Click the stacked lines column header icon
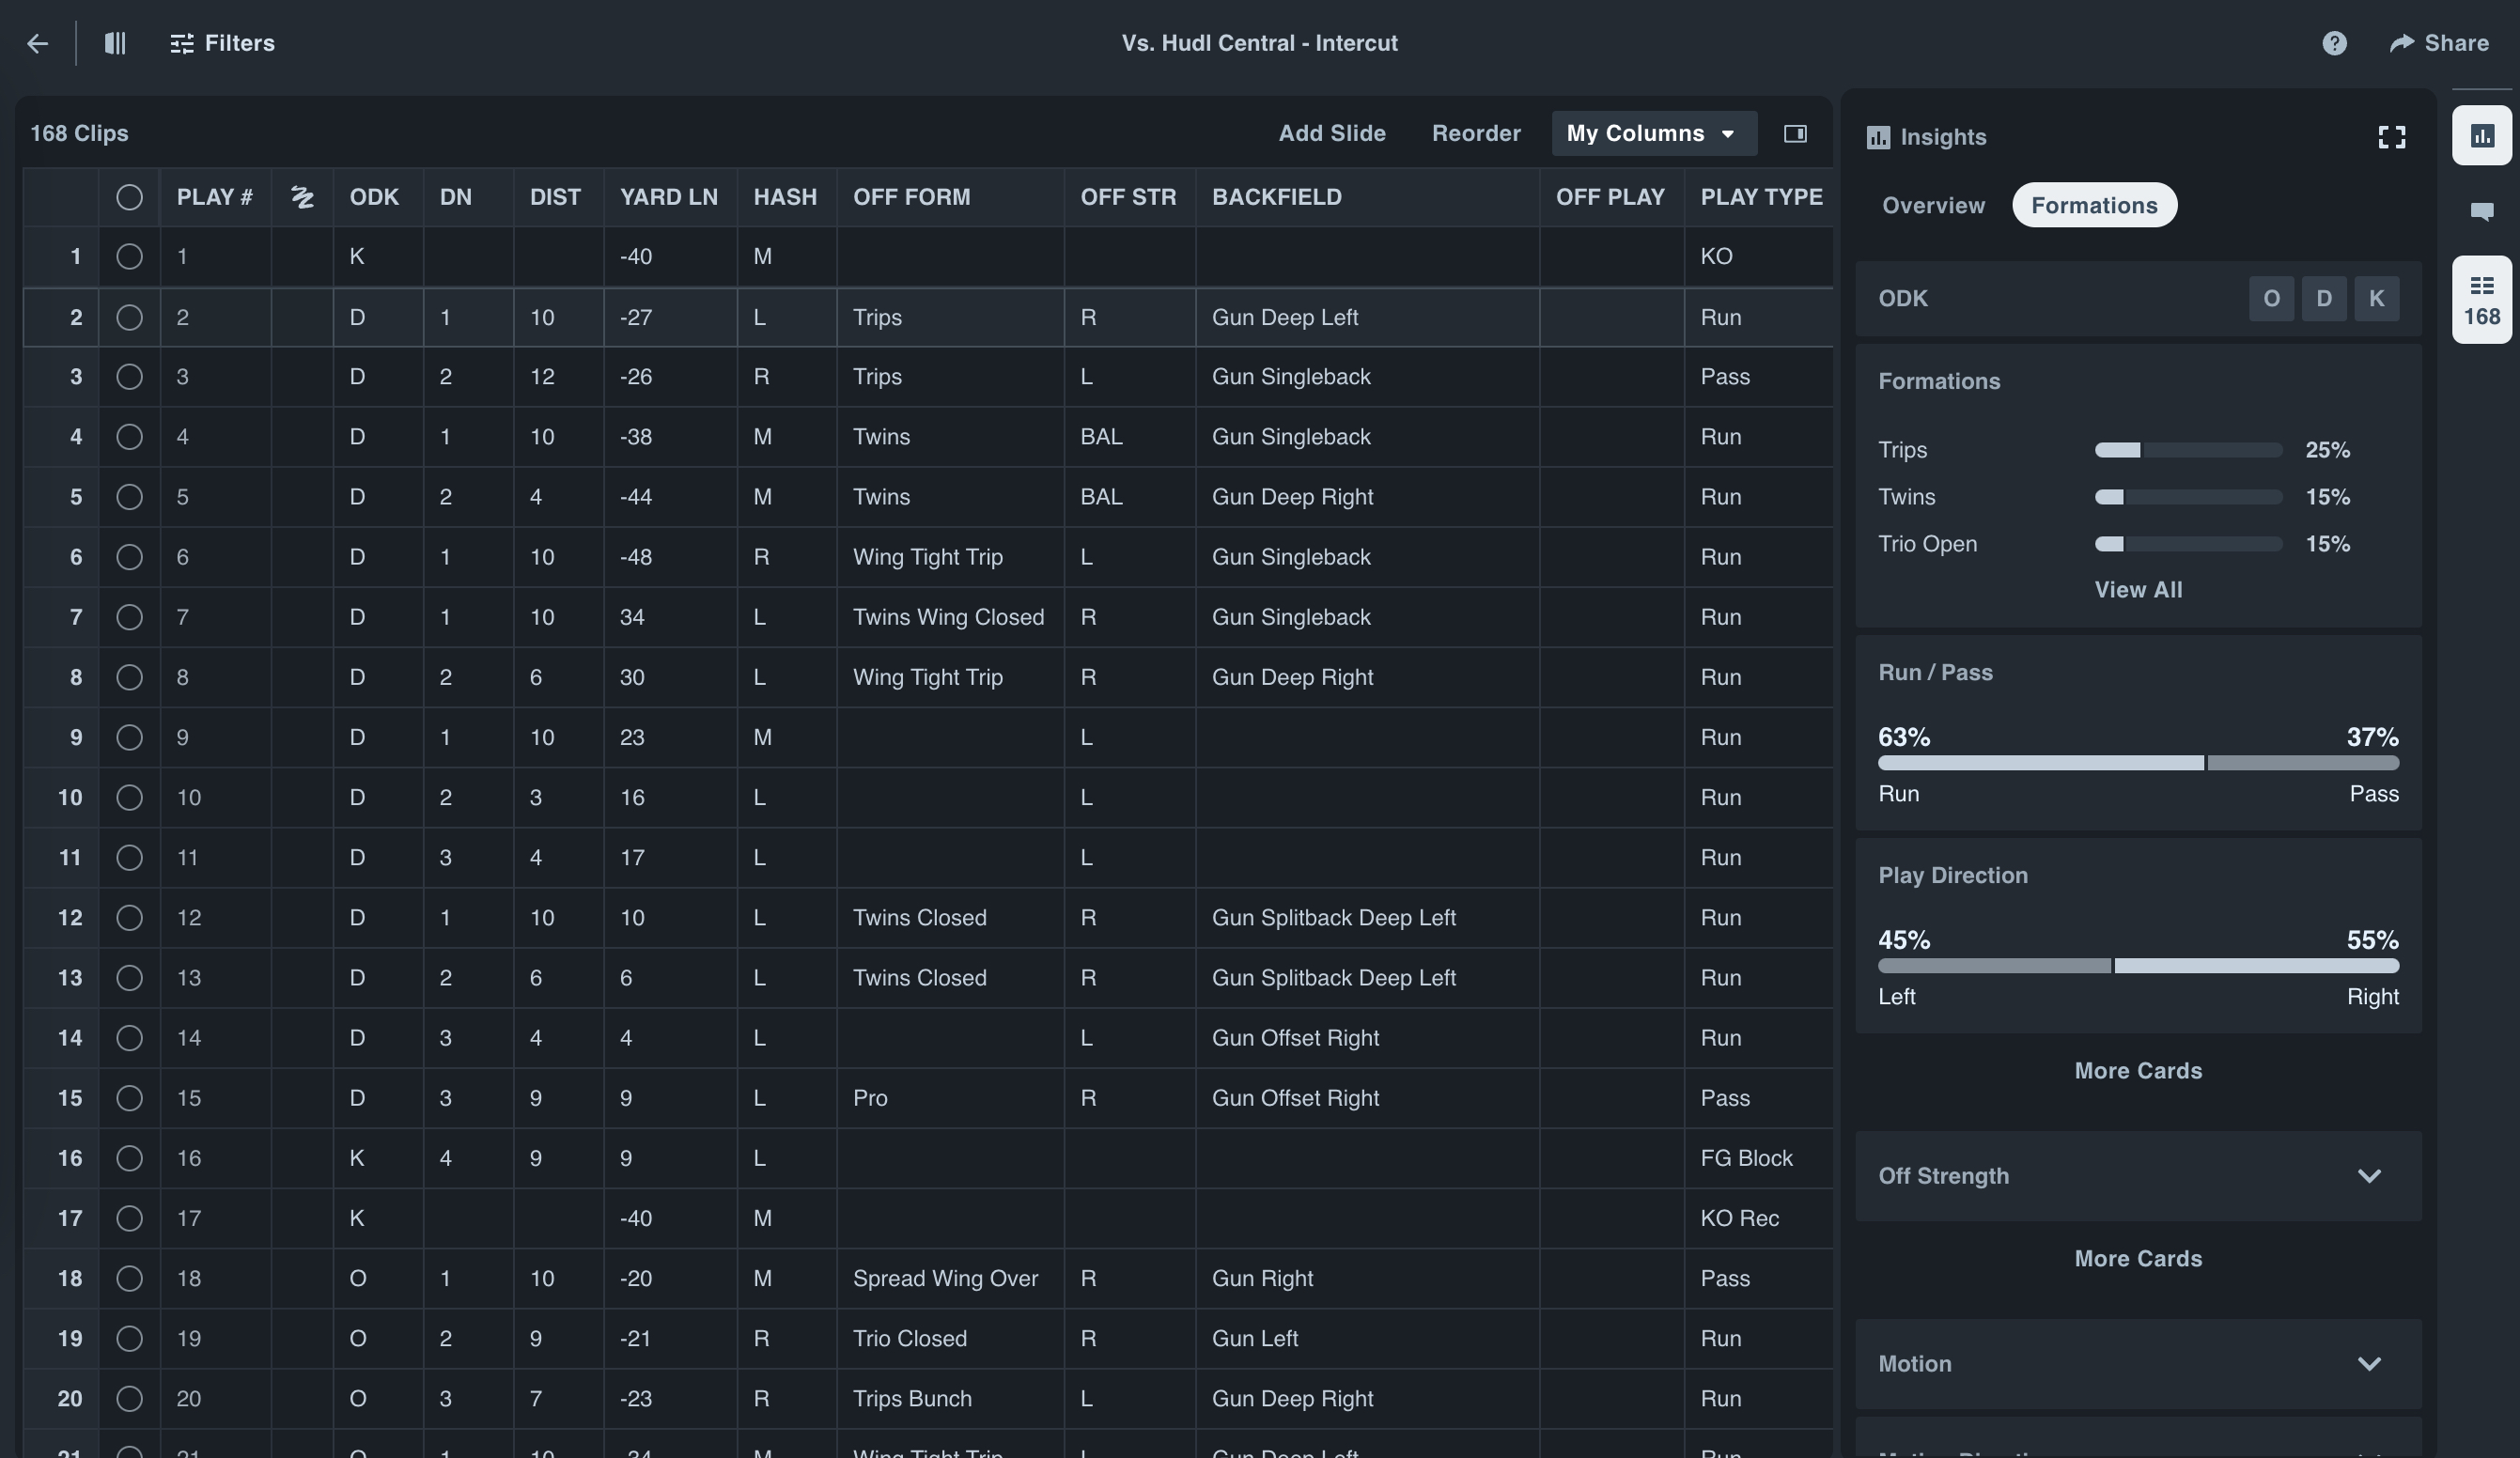 pyautogui.click(x=302, y=197)
